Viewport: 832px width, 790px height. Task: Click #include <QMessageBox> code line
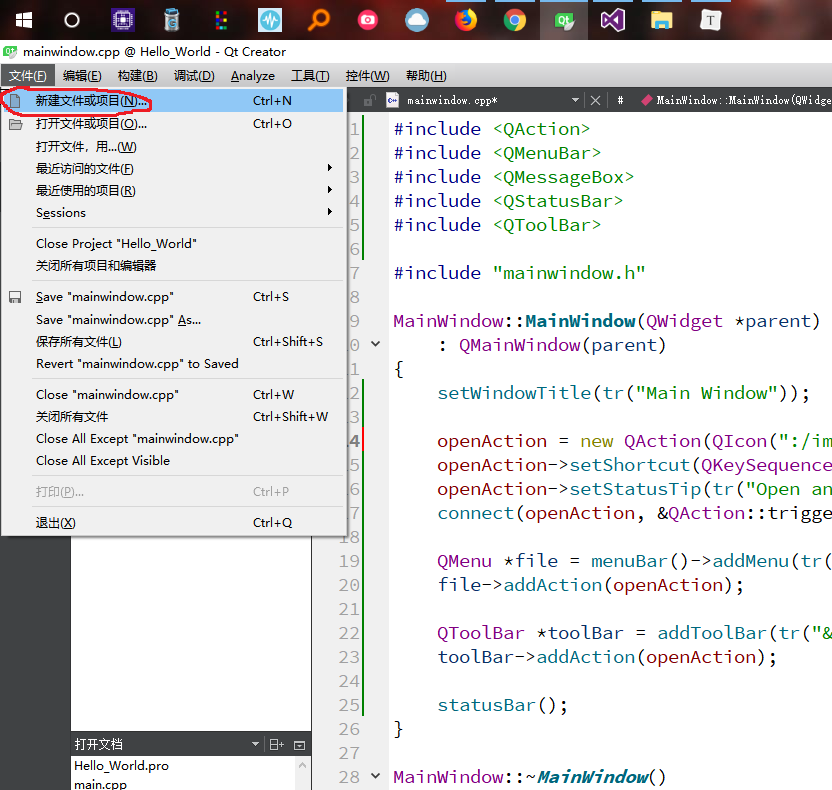click(x=514, y=177)
